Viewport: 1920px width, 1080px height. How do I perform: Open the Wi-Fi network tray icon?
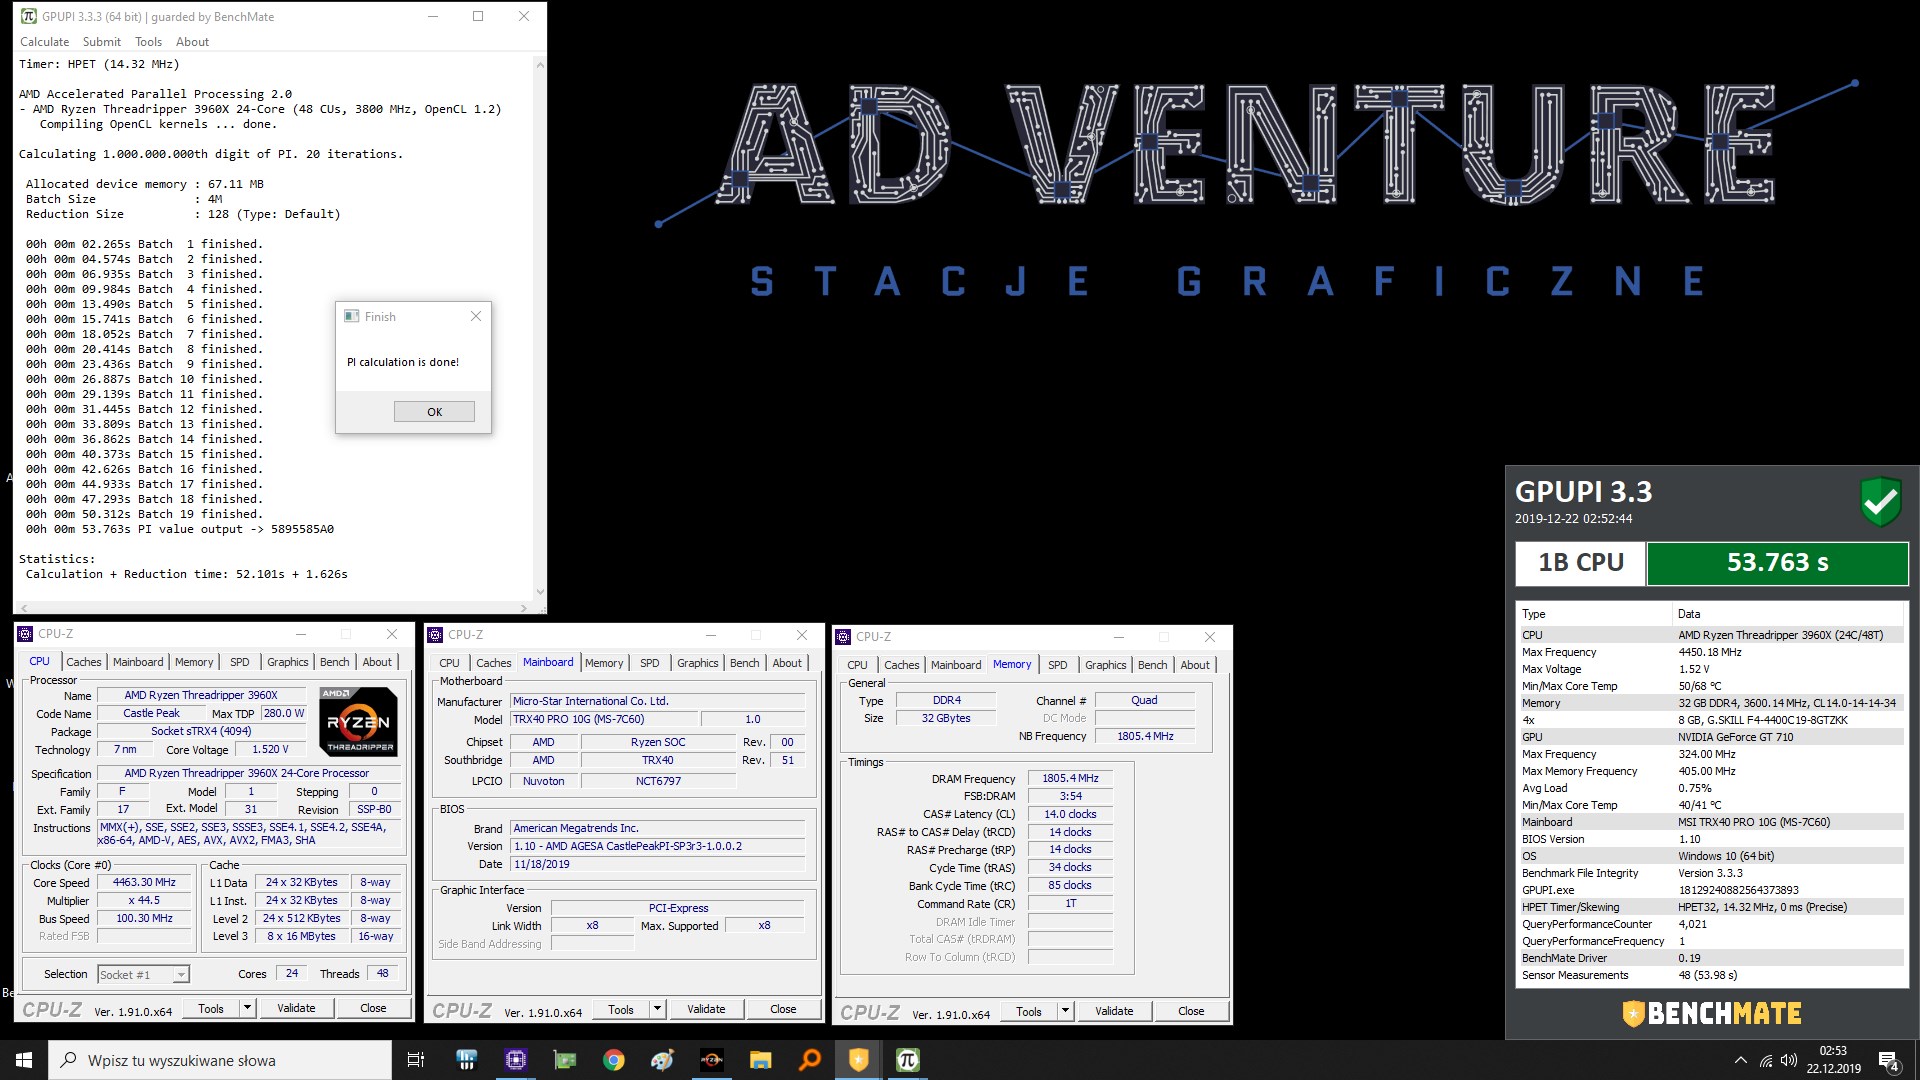click(x=1766, y=1060)
